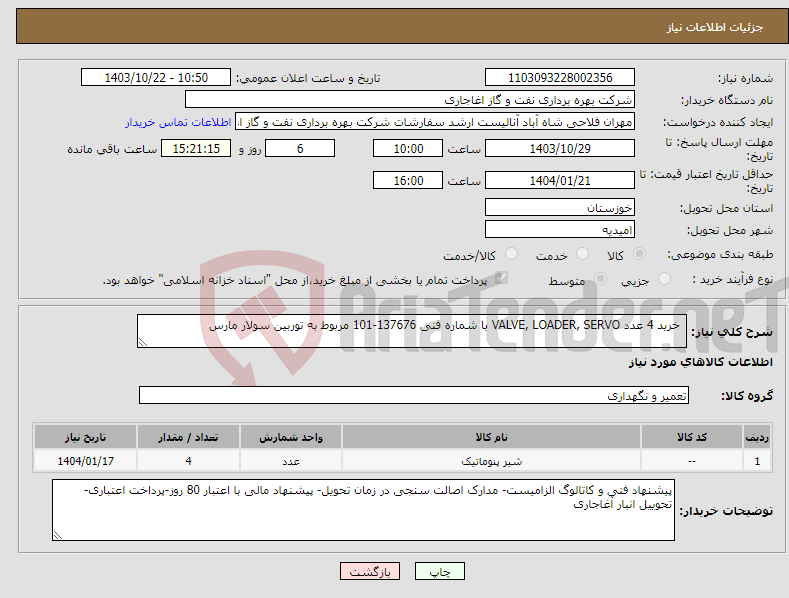Image resolution: width=789 pixels, height=598 pixels.
Task: Click the شرح کلی نیاز label
Action: [732, 332]
